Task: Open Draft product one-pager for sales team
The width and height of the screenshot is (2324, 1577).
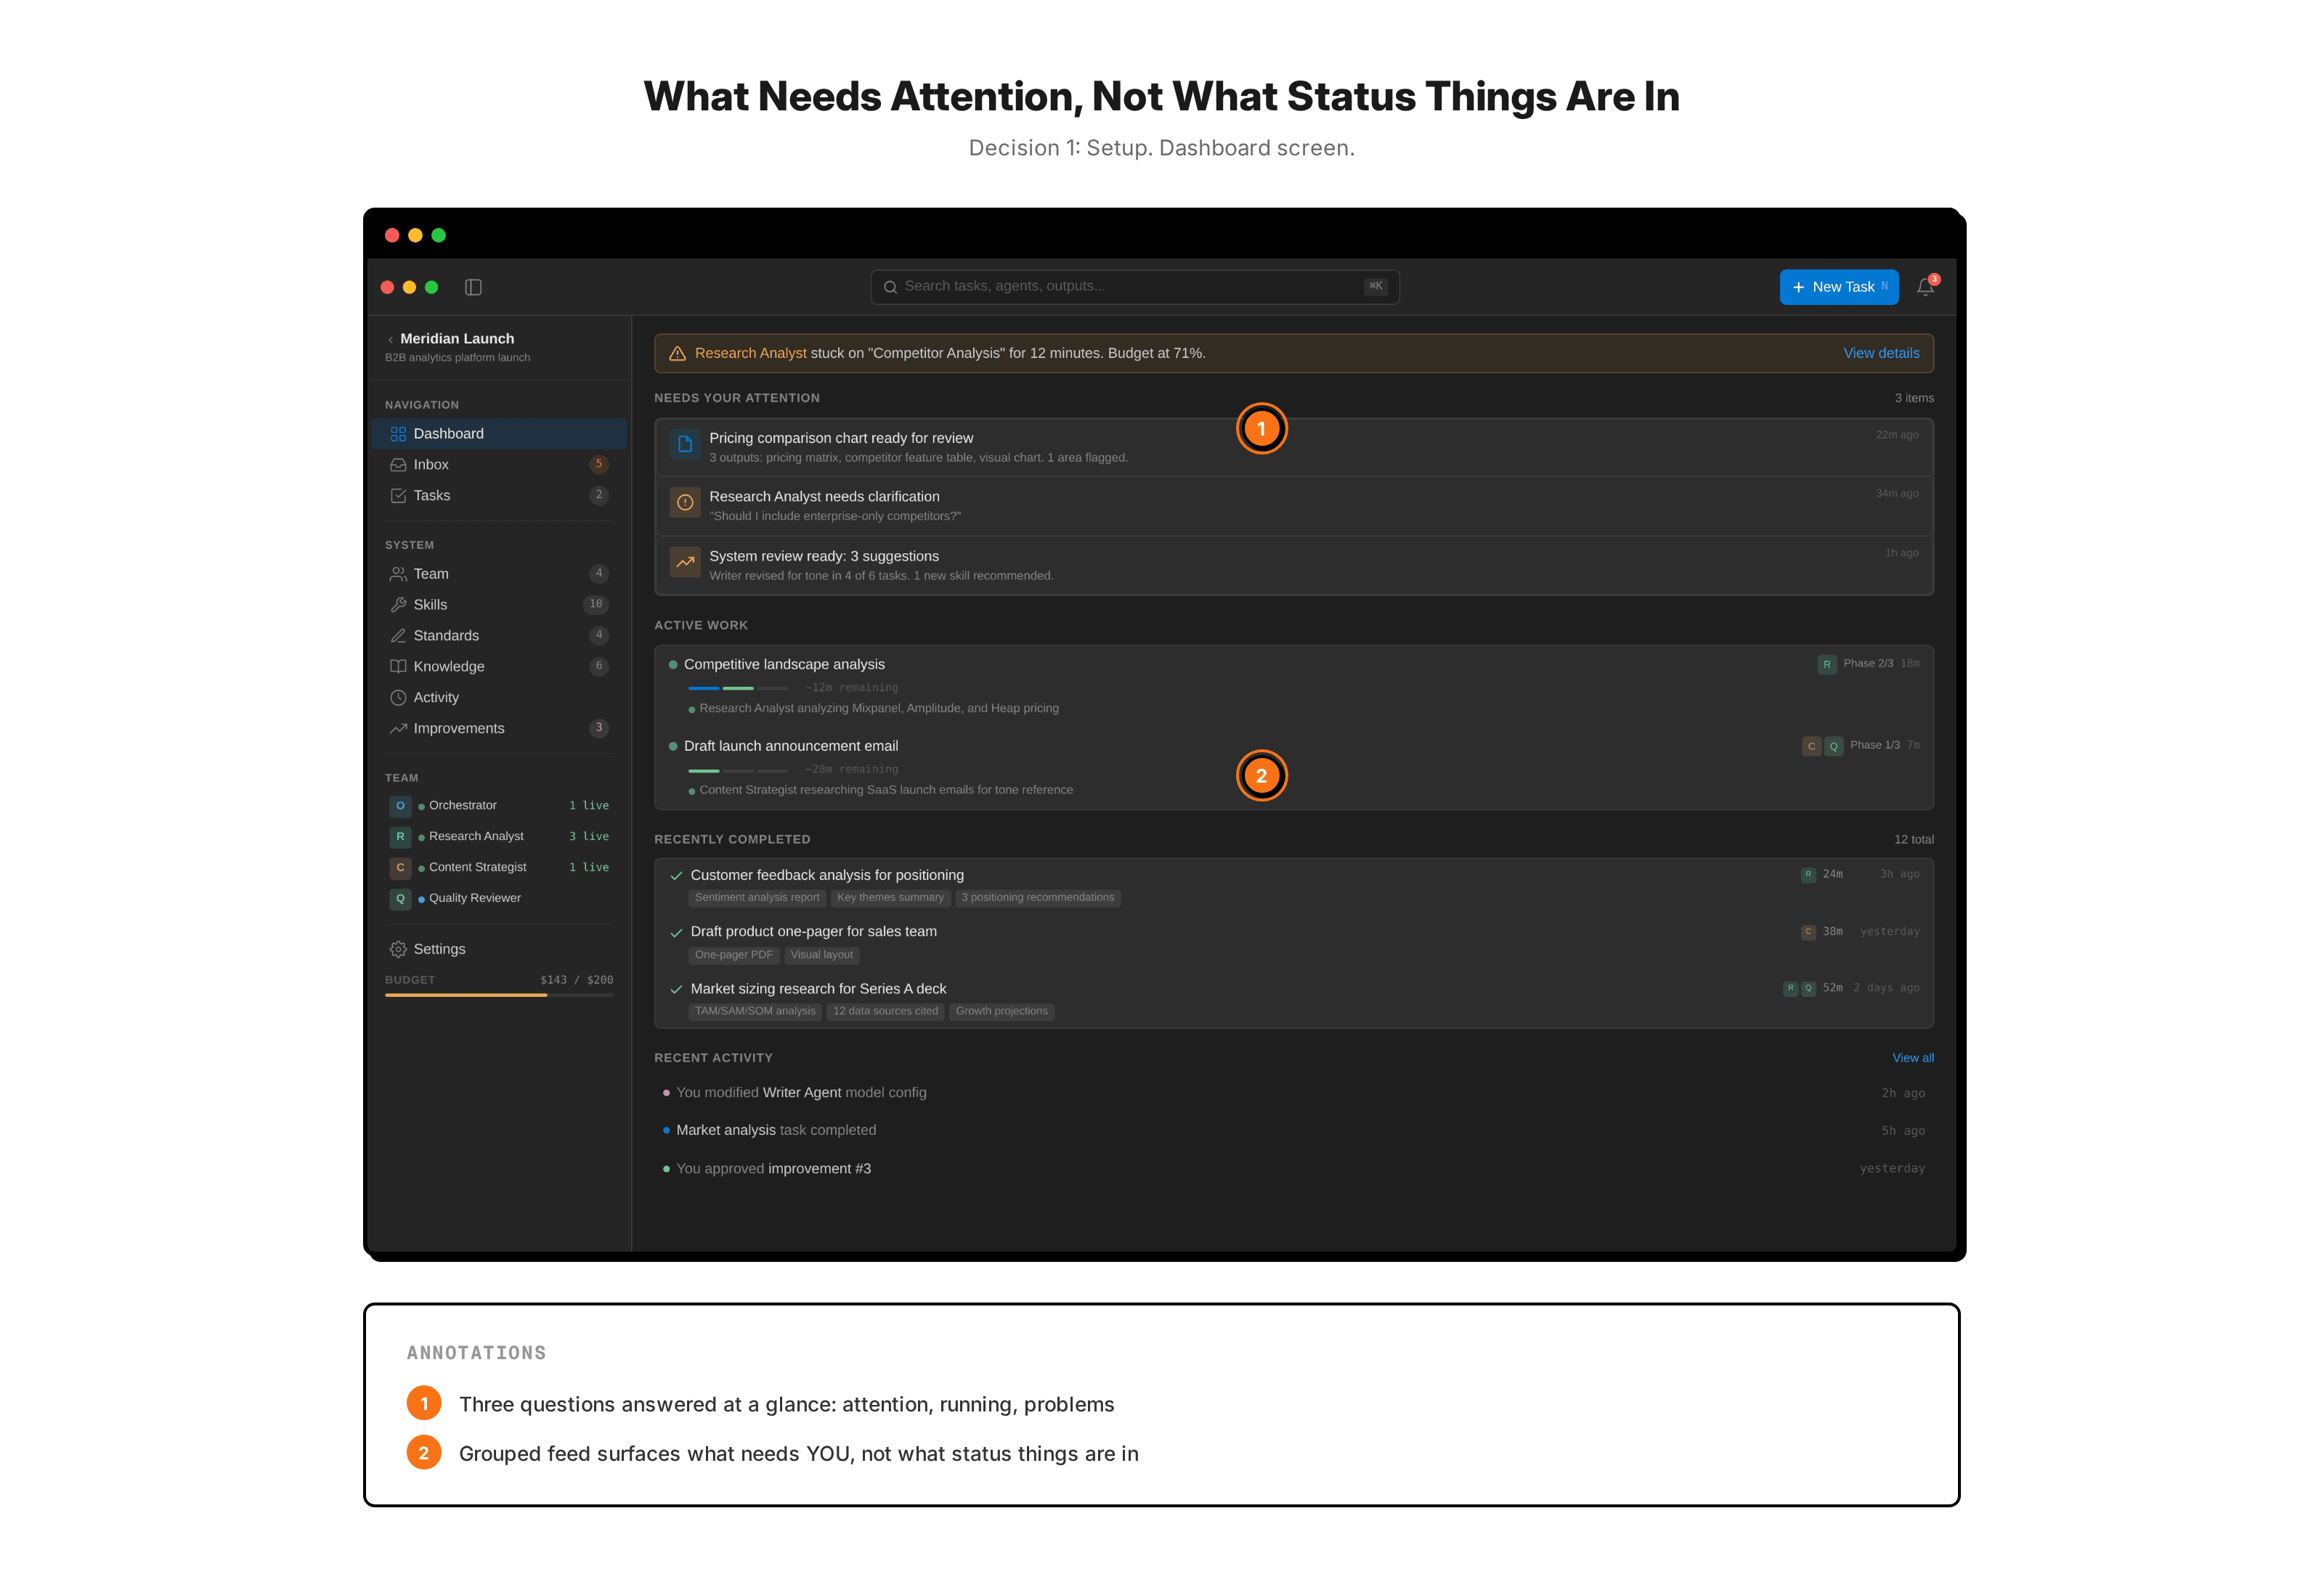Action: tap(1294, 943)
